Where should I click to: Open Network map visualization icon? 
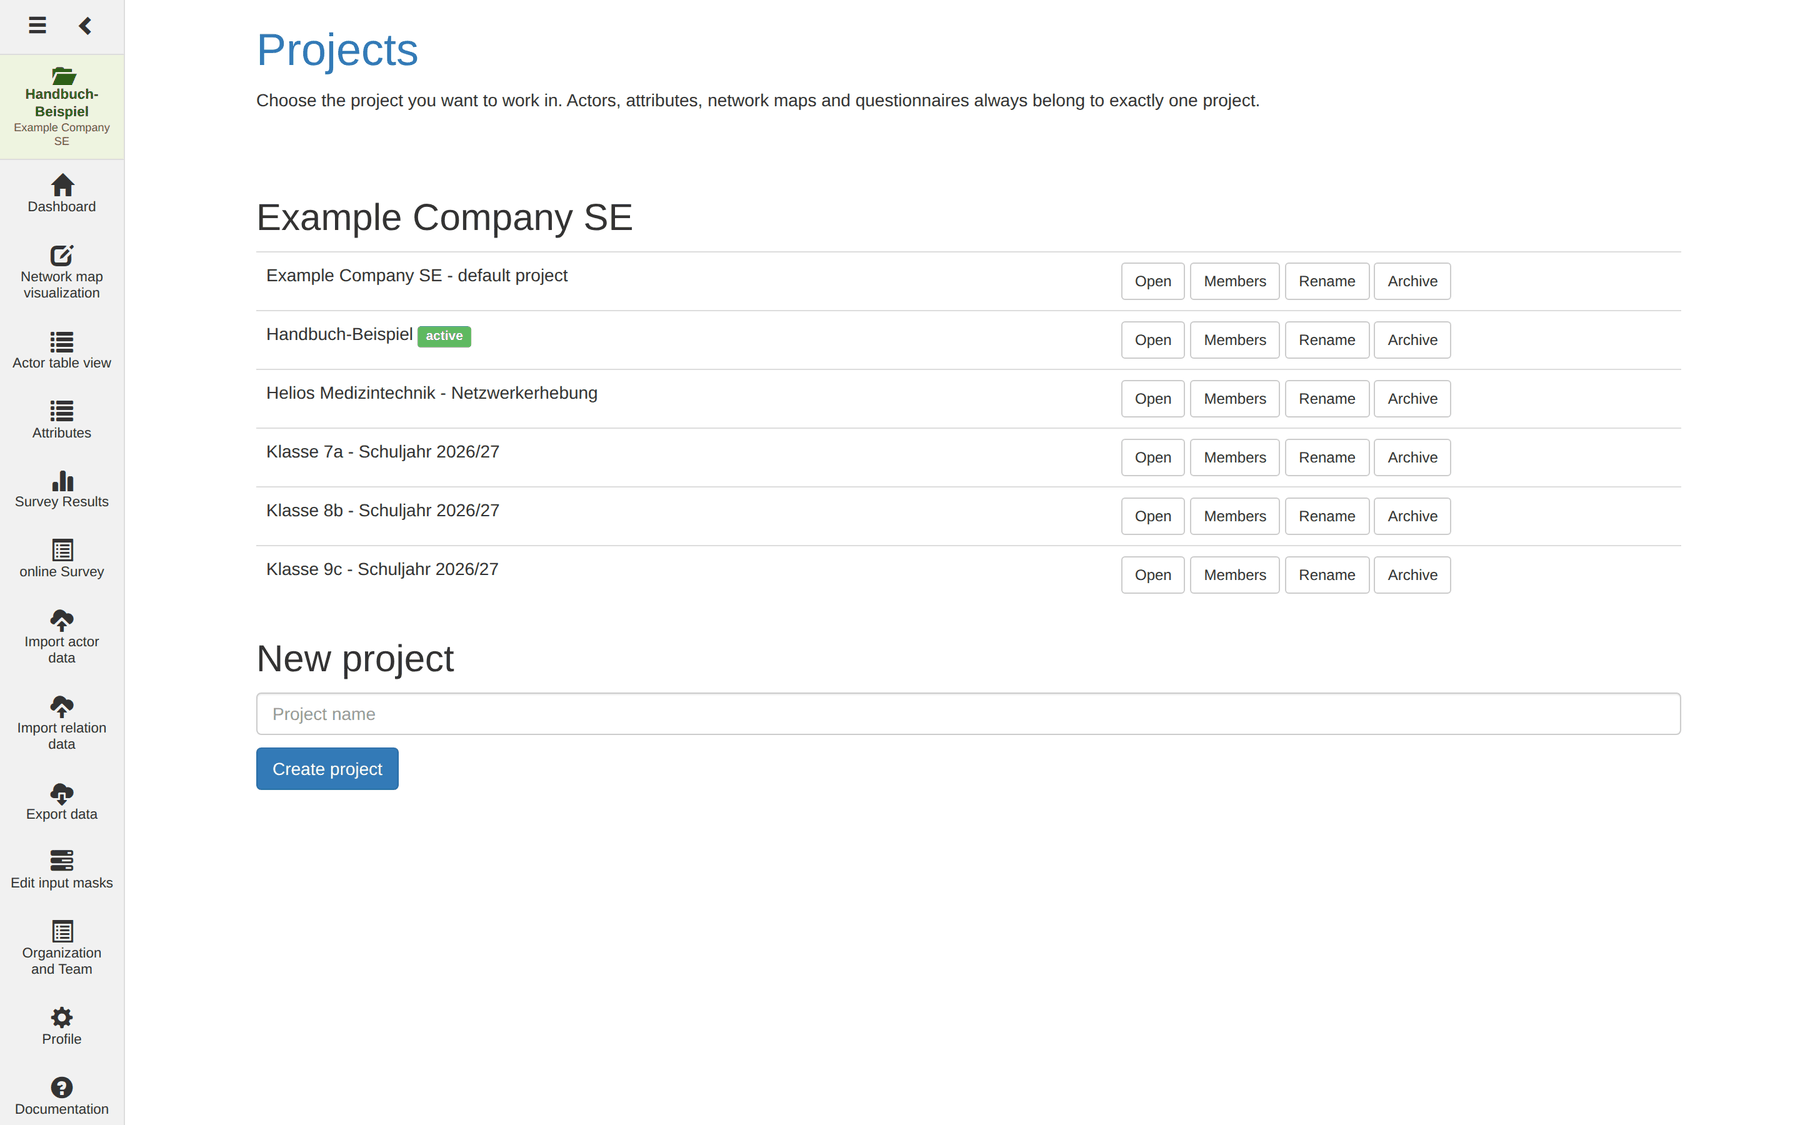pyautogui.click(x=62, y=255)
